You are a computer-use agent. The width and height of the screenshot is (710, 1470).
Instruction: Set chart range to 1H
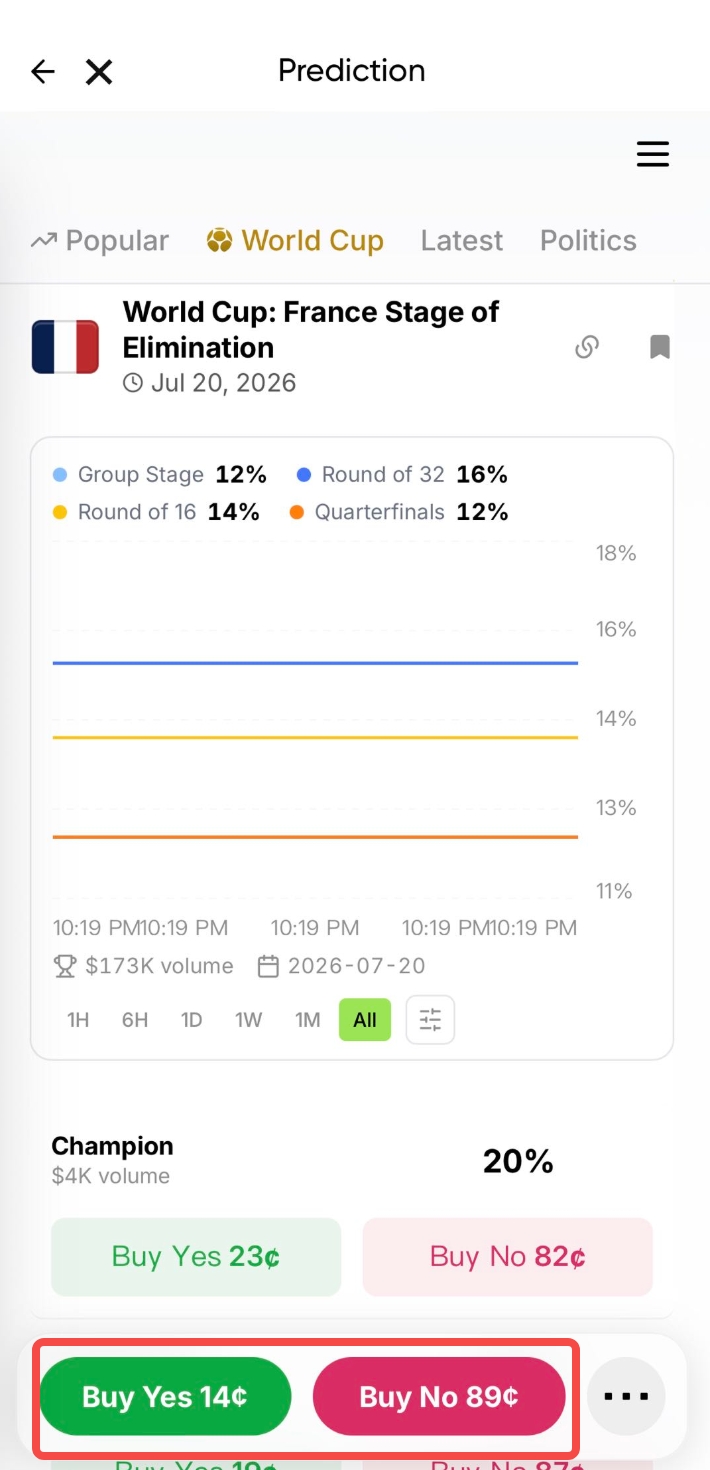[x=78, y=1020]
